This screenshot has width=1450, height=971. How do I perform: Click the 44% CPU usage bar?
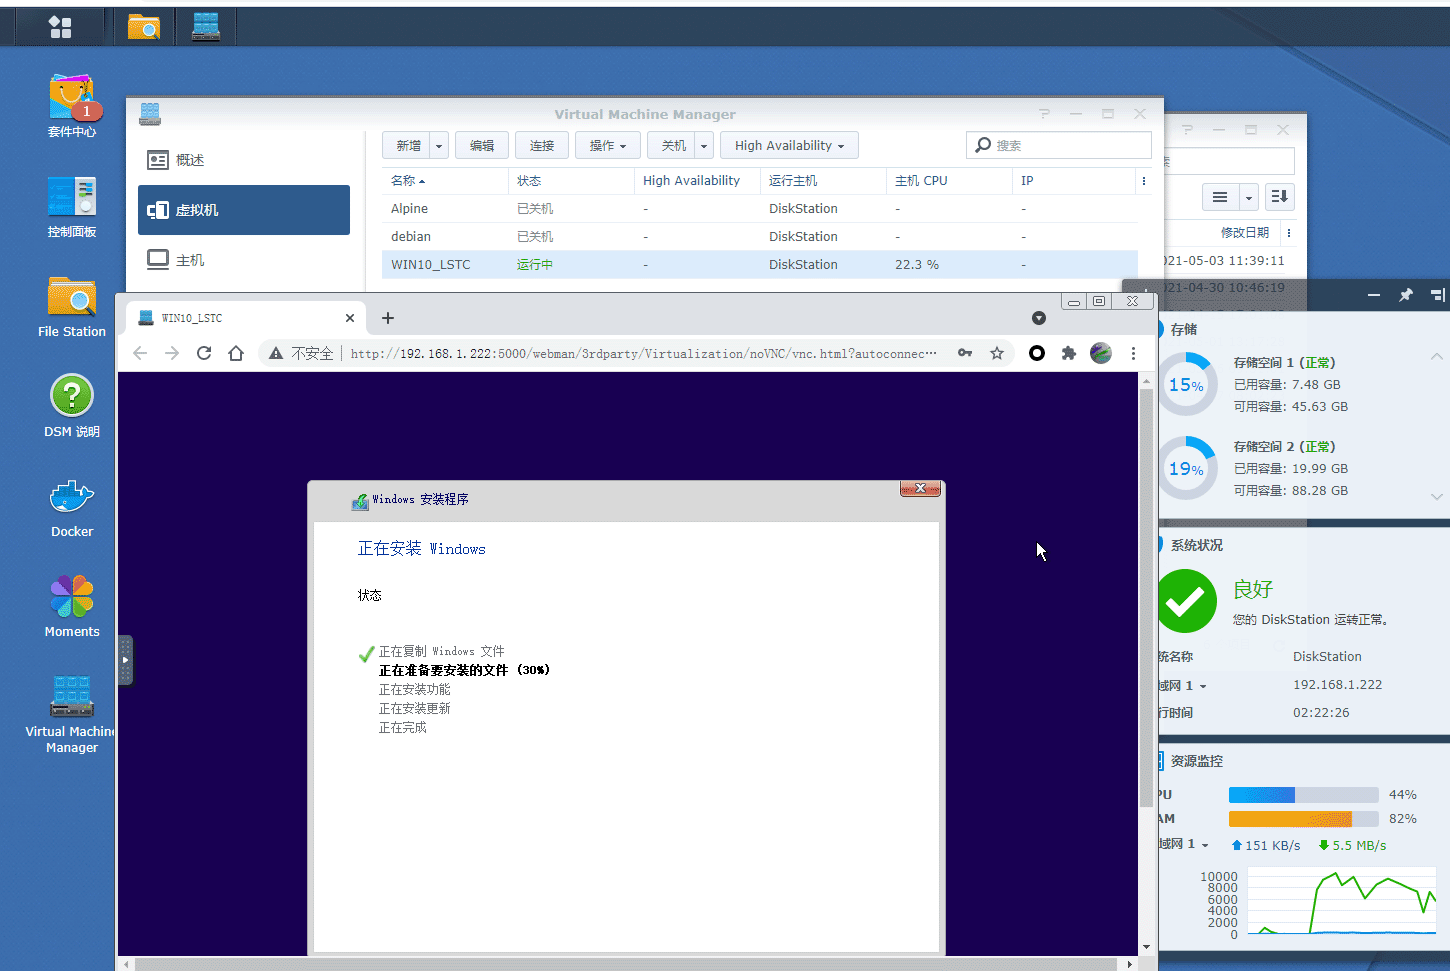pyautogui.click(x=1303, y=795)
